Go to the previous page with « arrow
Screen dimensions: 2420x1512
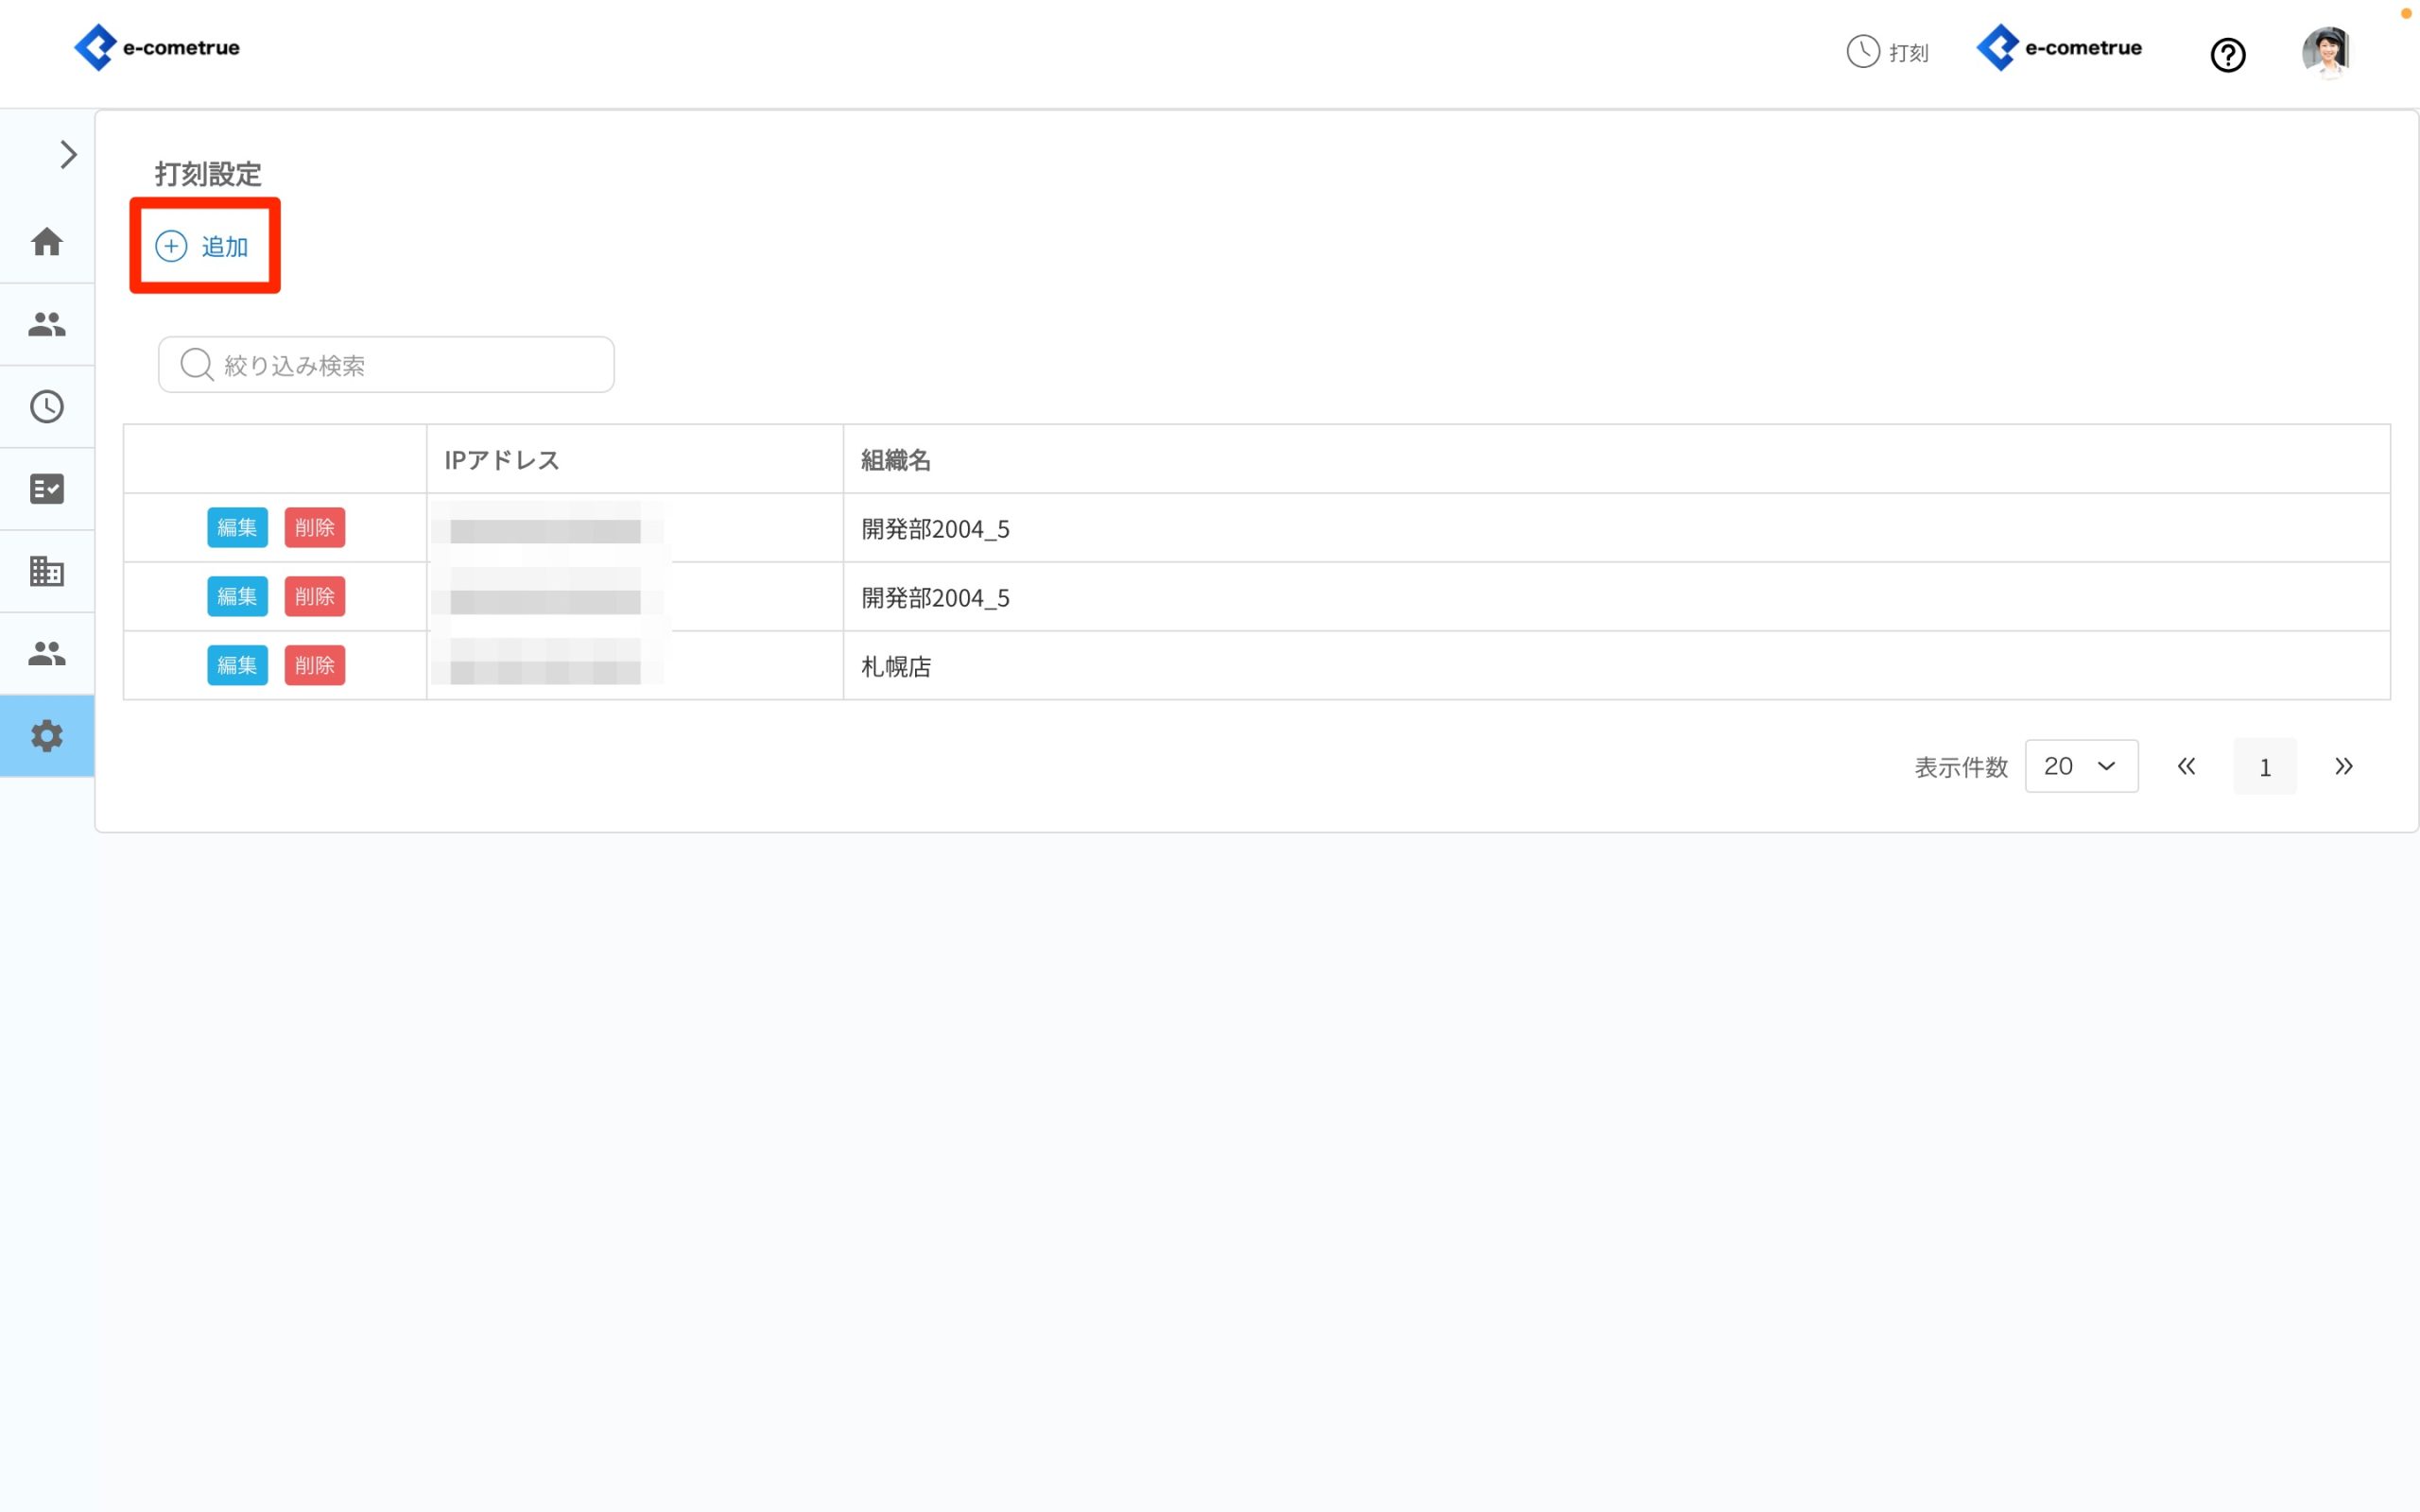click(x=2186, y=766)
